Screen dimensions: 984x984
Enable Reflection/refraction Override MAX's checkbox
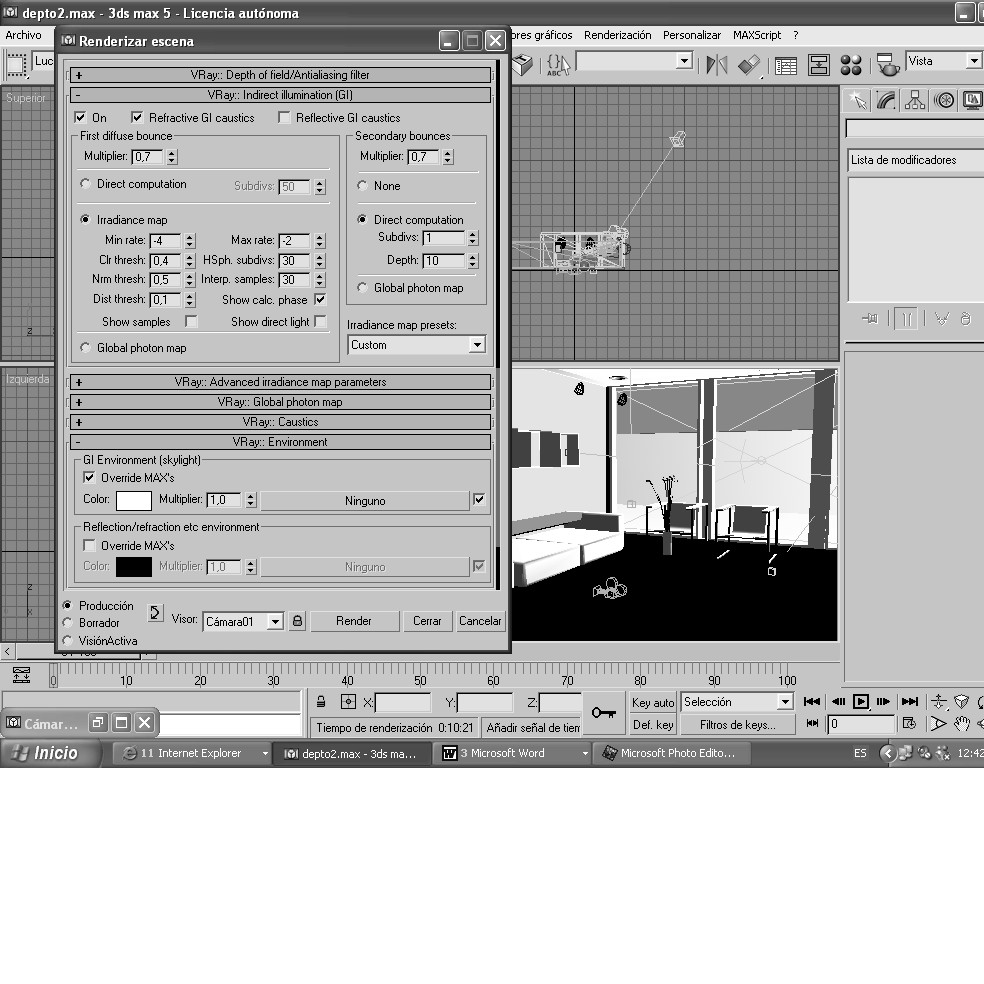tap(89, 545)
